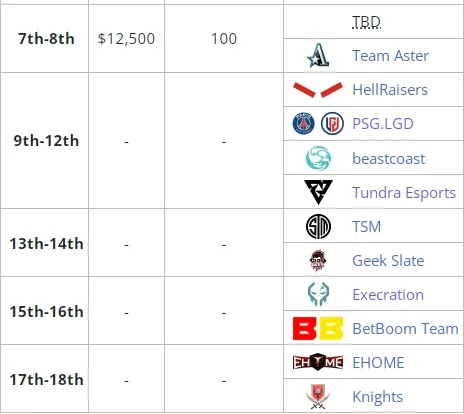Click the Team Aster star logo icon
Screen dimensions: 464x414
pos(318,55)
